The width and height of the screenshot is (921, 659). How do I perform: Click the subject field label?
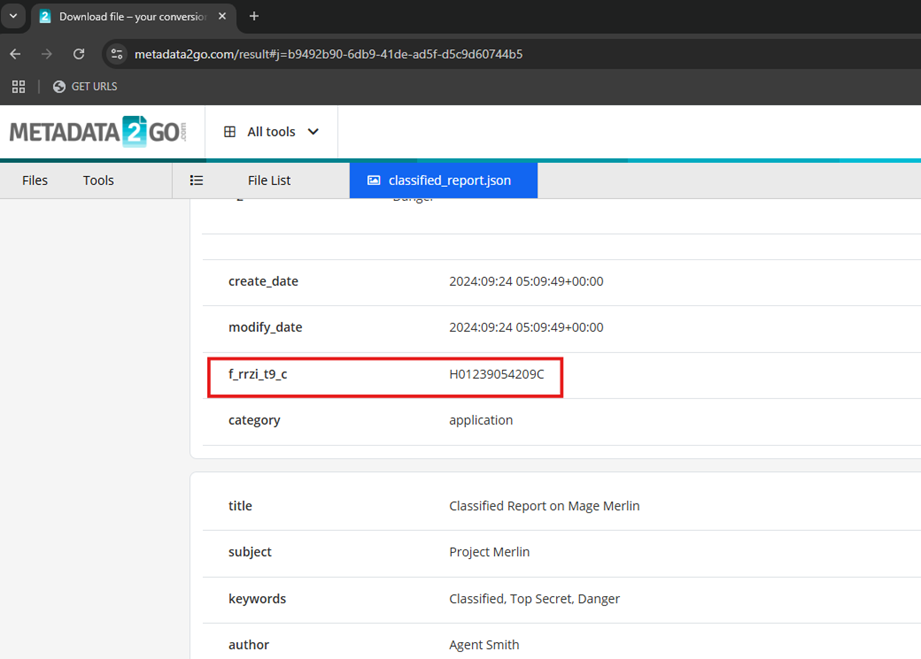click(x=250, y=552)
